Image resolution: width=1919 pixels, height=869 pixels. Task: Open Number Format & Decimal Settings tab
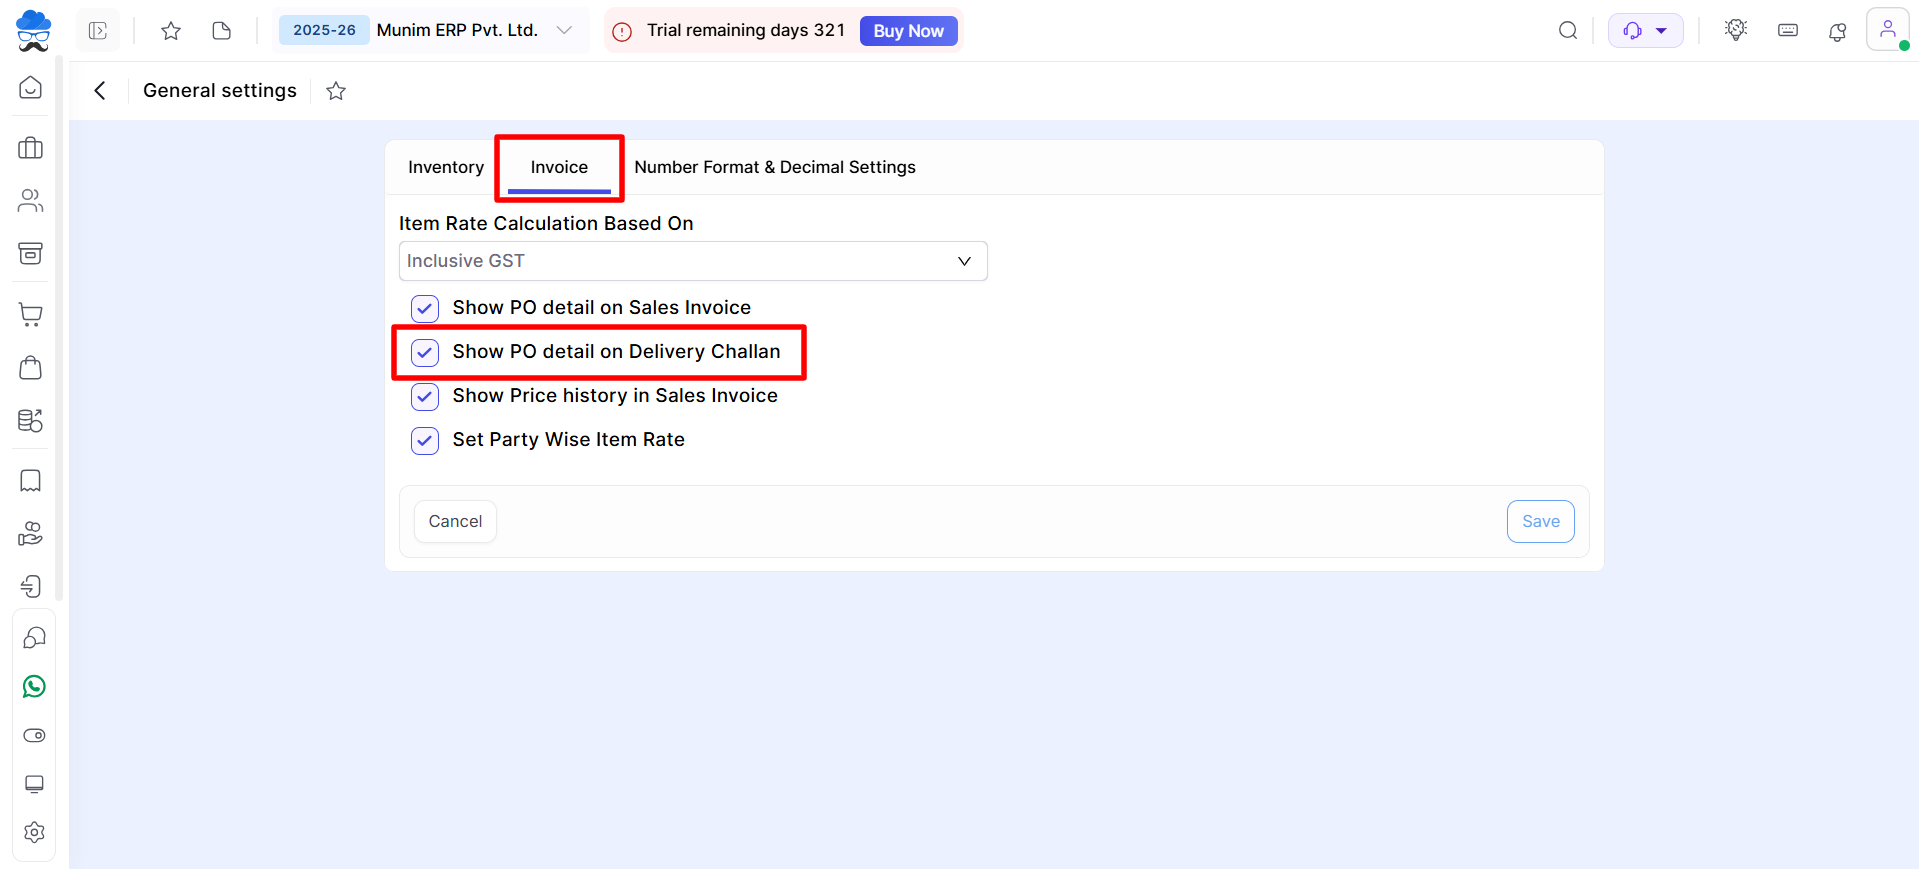point(774,167)
